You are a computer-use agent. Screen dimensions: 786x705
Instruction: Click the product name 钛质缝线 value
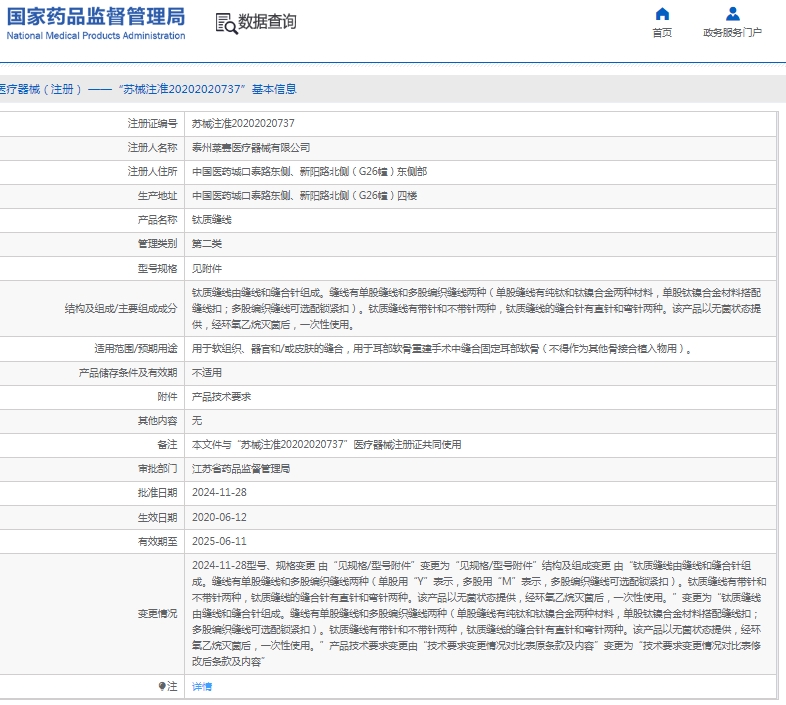pos(211,219)
